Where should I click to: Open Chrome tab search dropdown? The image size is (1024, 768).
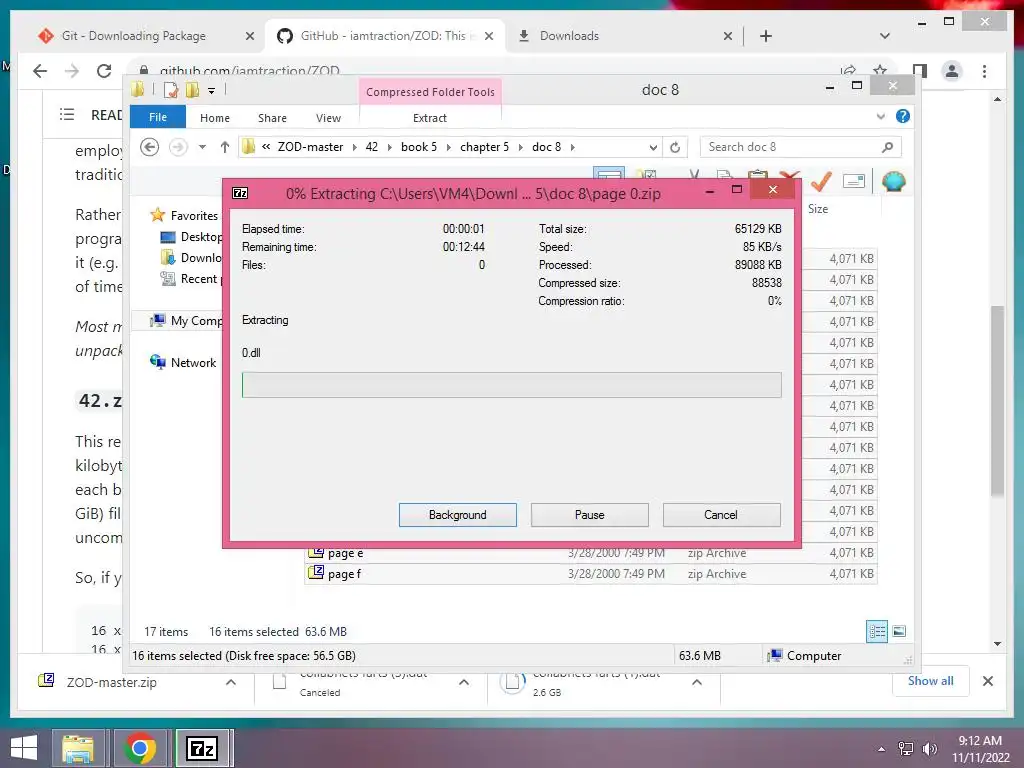[885, 36]
